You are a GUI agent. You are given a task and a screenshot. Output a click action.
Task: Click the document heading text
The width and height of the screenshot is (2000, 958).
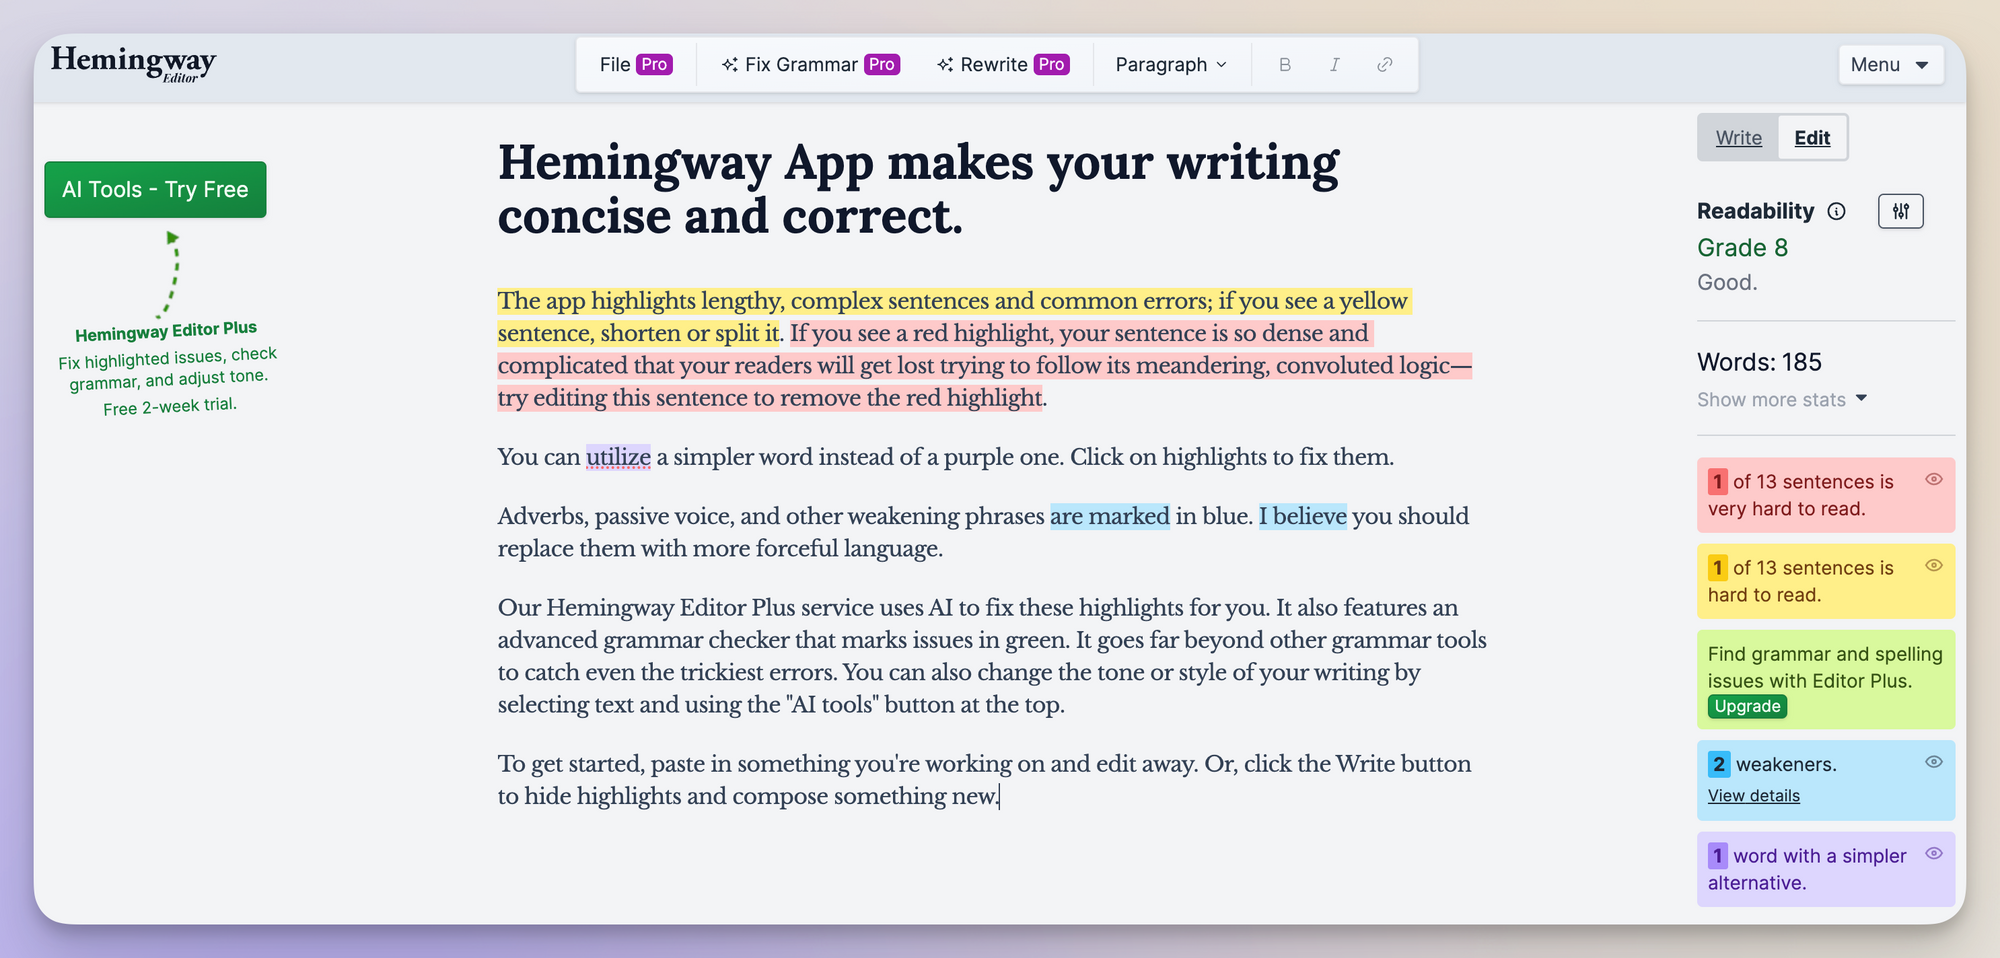[918, 189]
